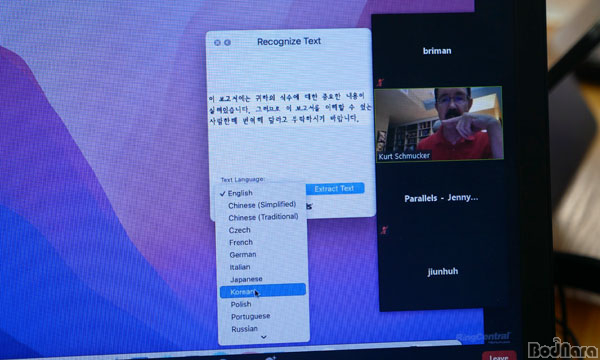Expand more languages via down chevron
The height and width of the screenshot is (360, 600).
pyautogui.click(x=263, y=337)
